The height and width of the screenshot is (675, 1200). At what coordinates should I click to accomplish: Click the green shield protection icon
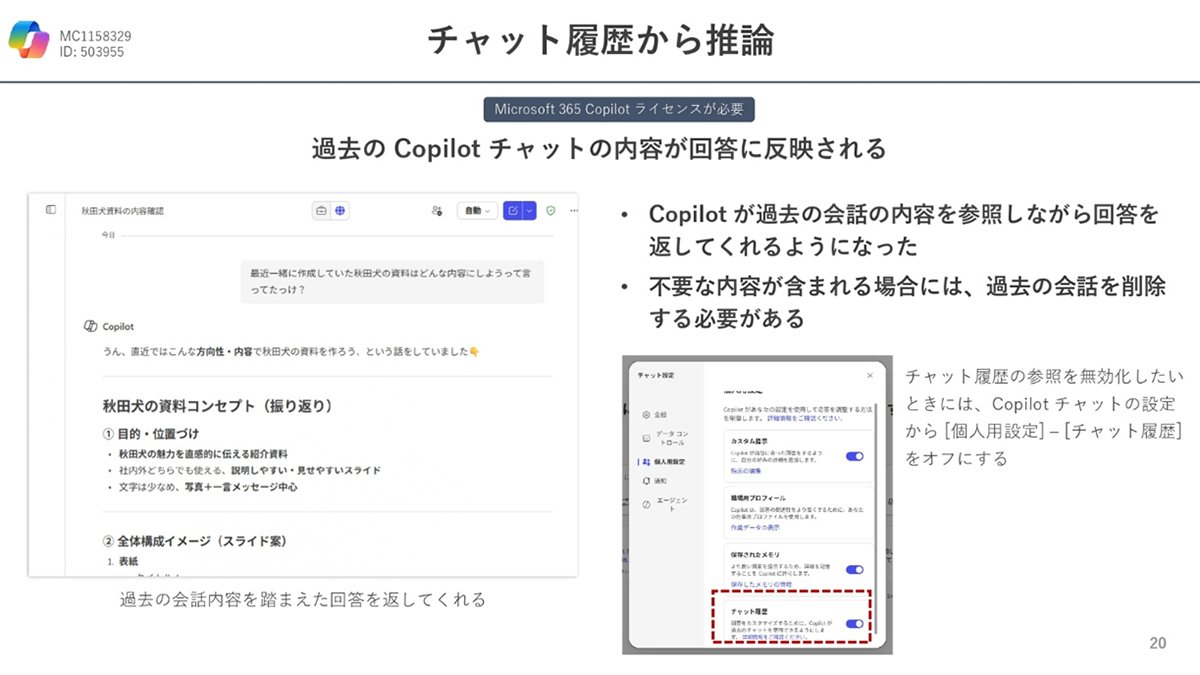point(551,211)
